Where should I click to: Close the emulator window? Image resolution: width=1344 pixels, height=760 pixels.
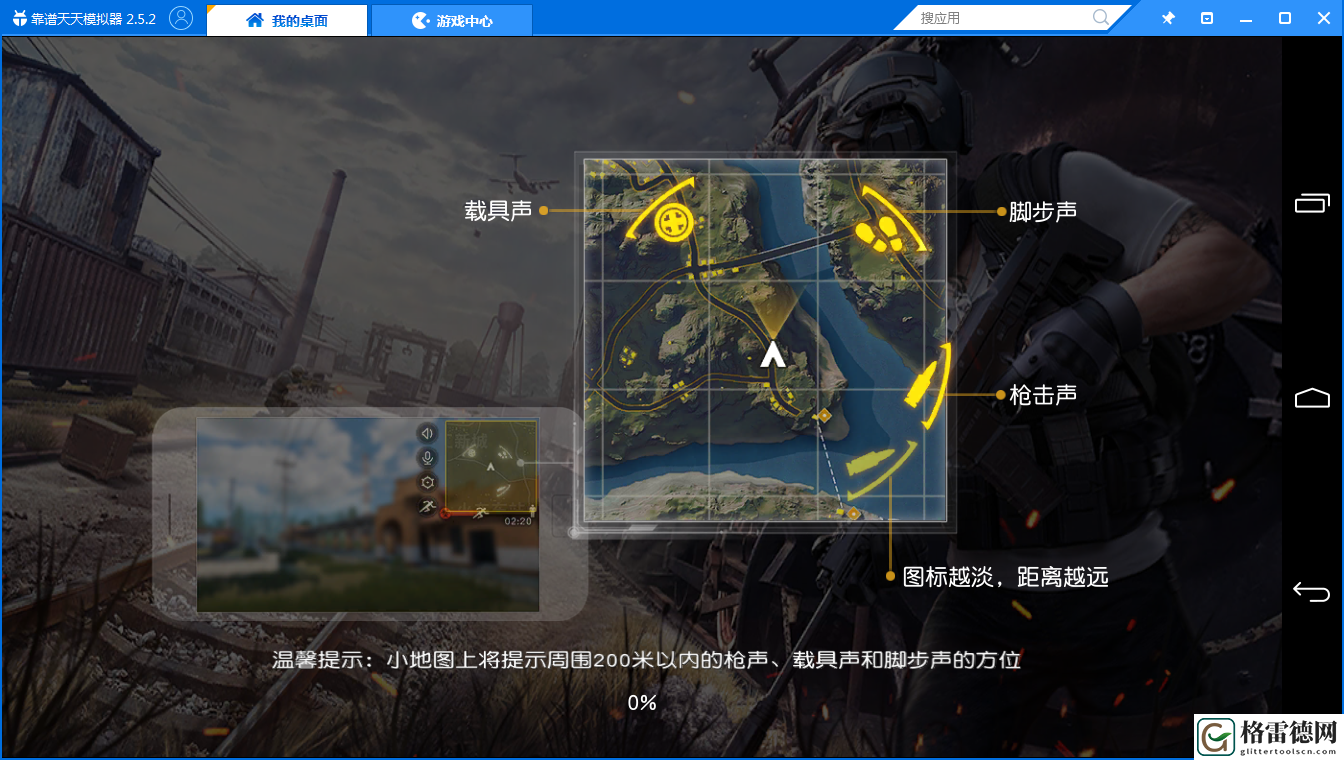click(1323, 18)
